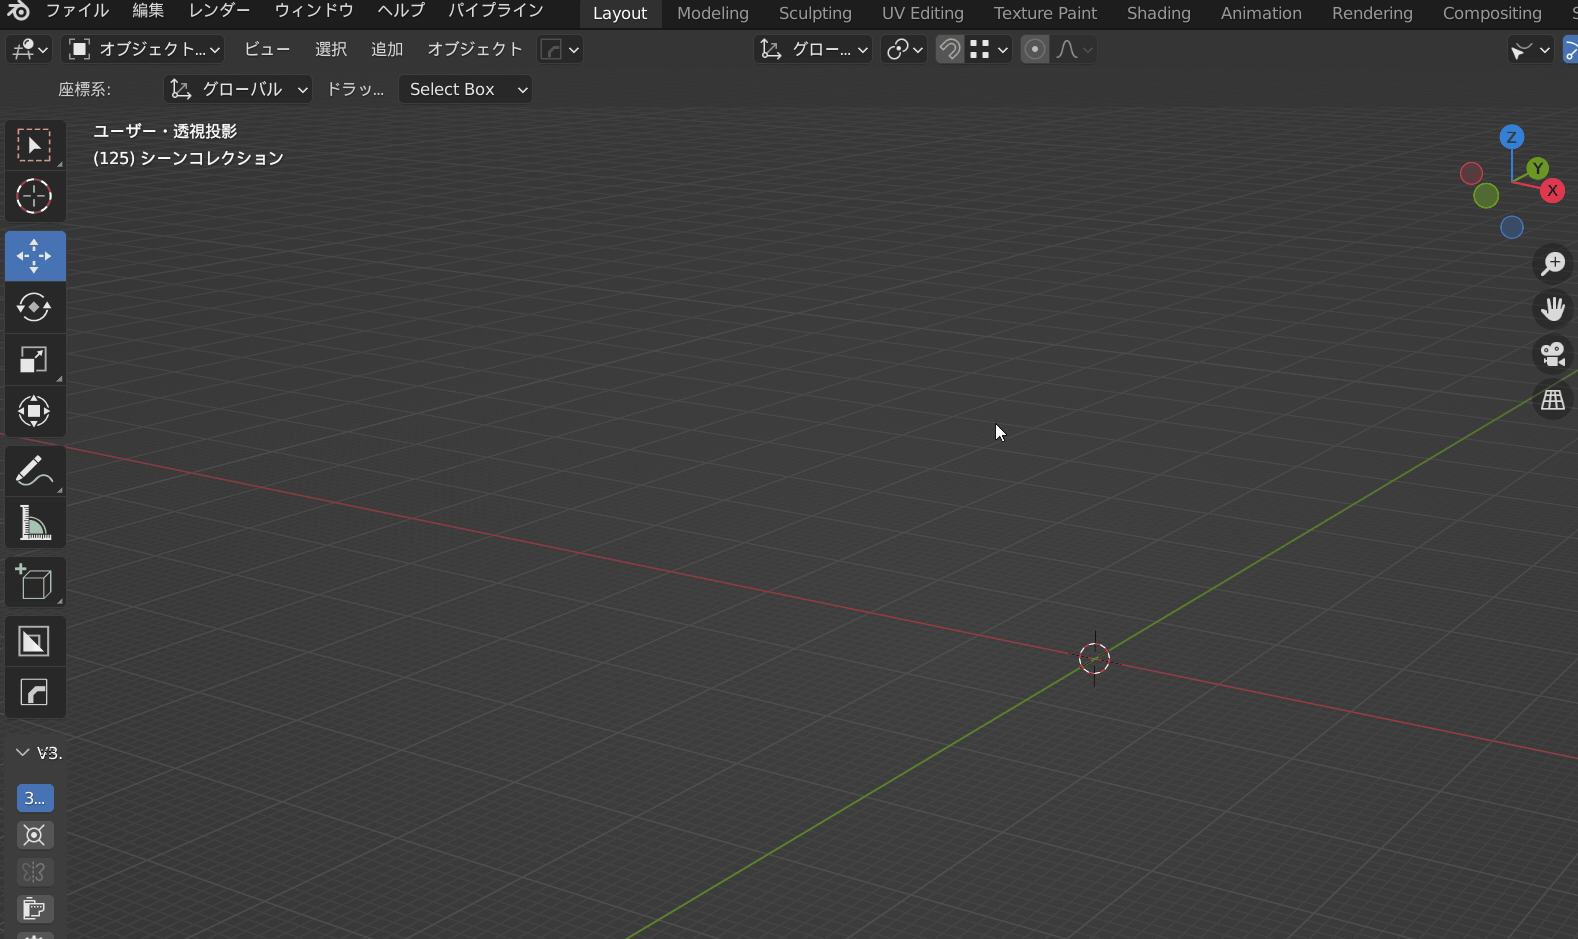This screenshot has width=1578, height=939.
Task: Open the パイプライン menu
Action: click(x=496, y=11)
